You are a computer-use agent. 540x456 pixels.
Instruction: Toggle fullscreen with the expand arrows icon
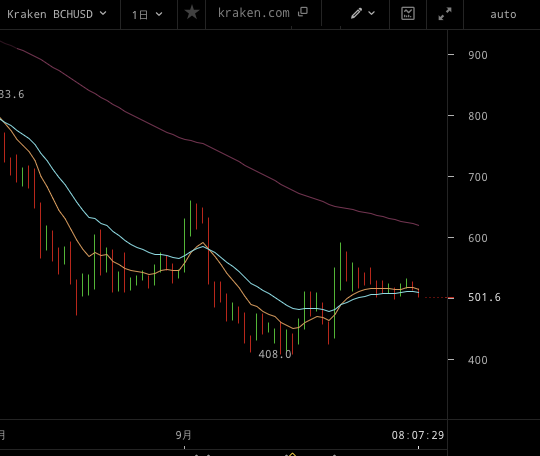tap(445, 14)
